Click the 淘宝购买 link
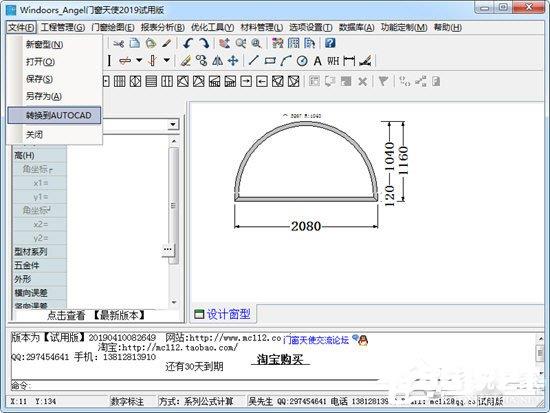The width and height of the screenshot is (550, 413). pyautogui.click(x=280, y=359)
